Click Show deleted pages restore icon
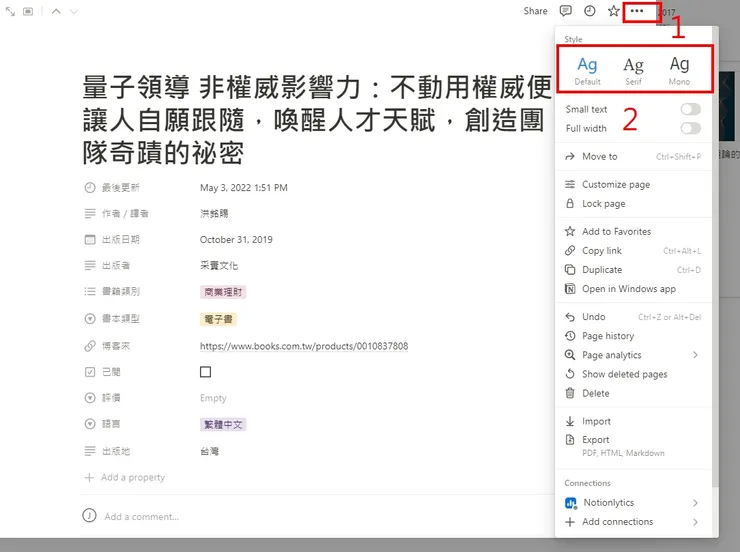 pyautogui.click(x=570, y=374)
